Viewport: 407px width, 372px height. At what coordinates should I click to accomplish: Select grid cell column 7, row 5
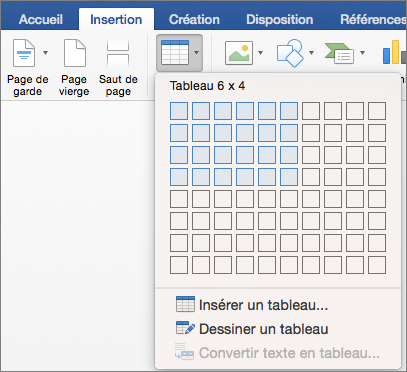coord(311,199)
